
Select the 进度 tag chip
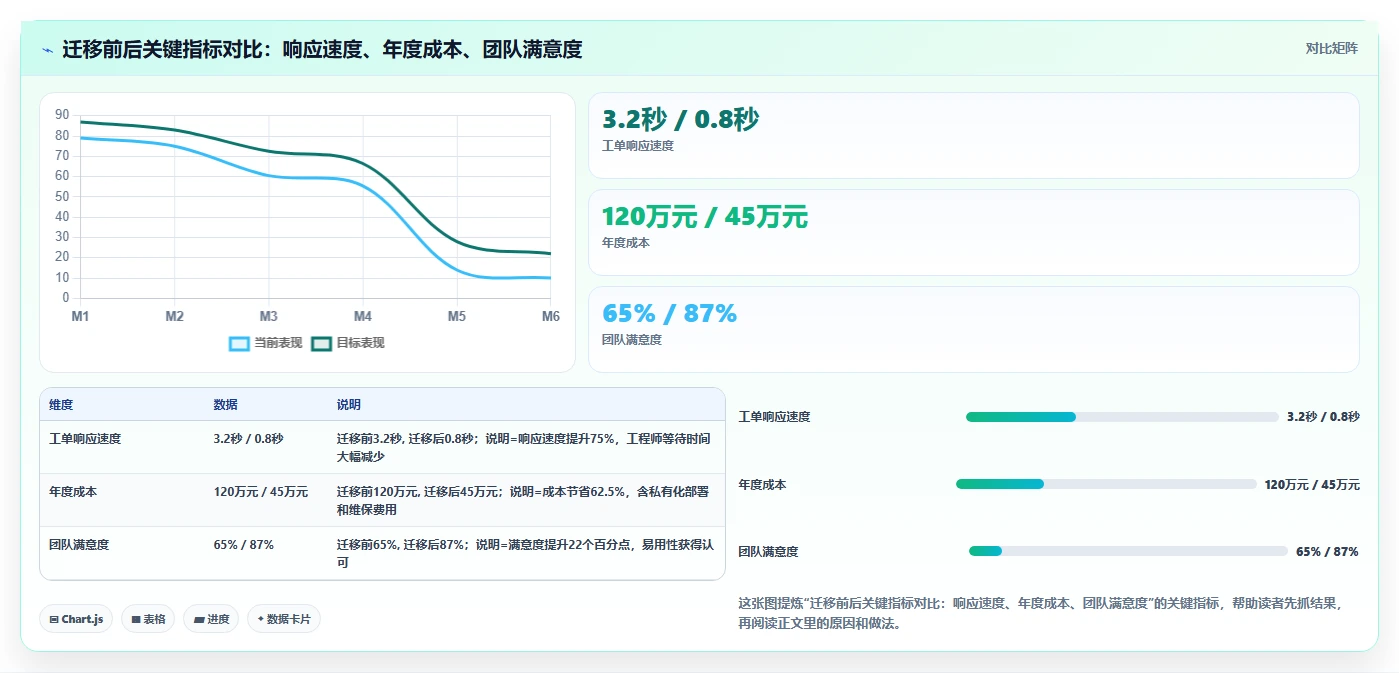(211, 619)
